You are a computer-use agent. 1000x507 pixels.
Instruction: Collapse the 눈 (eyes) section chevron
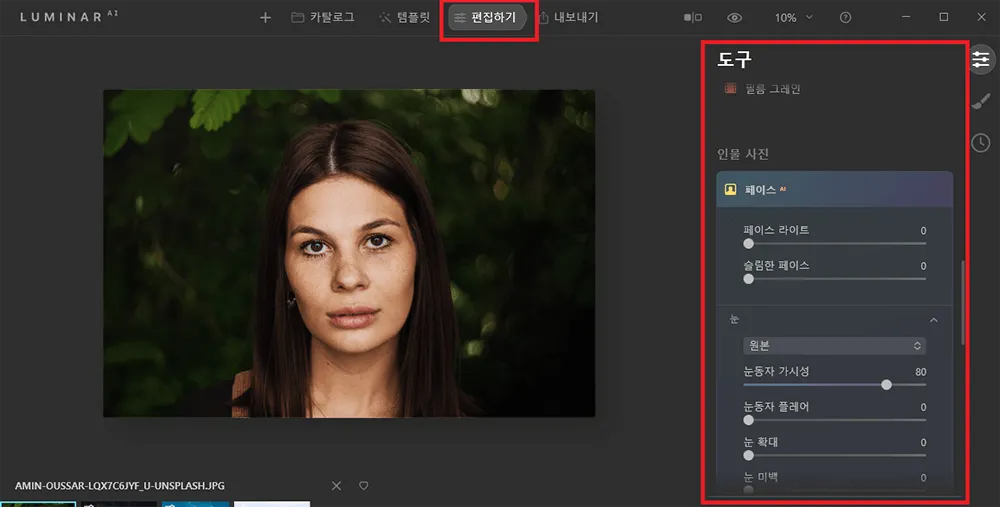coord(934,320)
